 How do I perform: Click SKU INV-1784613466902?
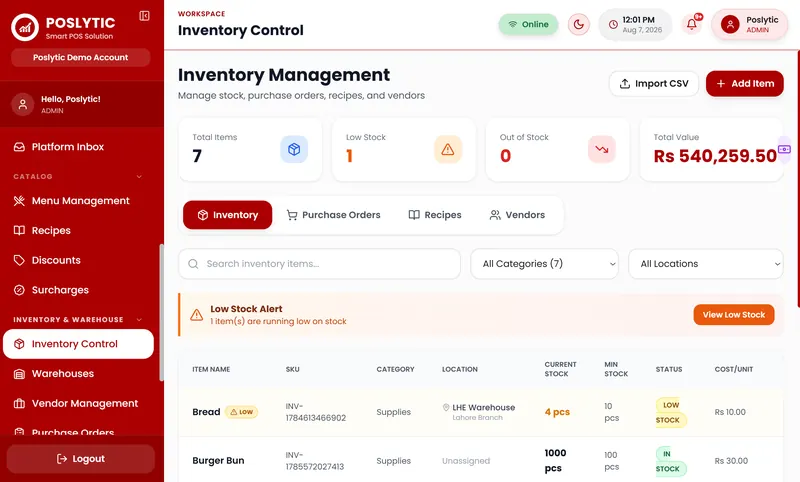pos(316,412)
